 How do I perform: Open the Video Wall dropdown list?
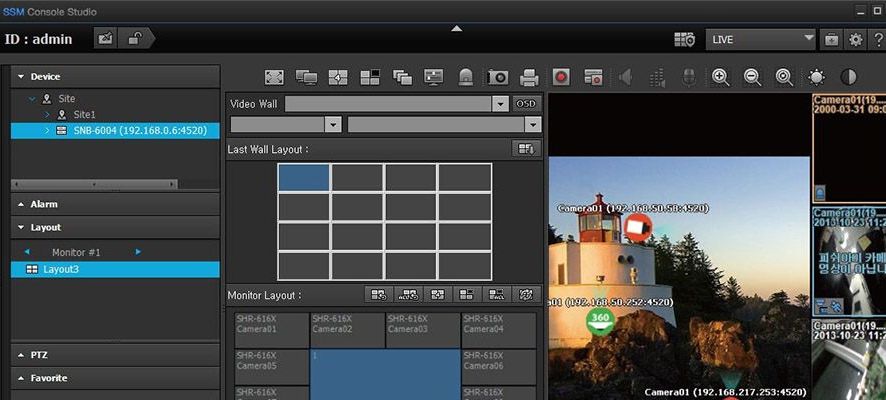point(500,104)
